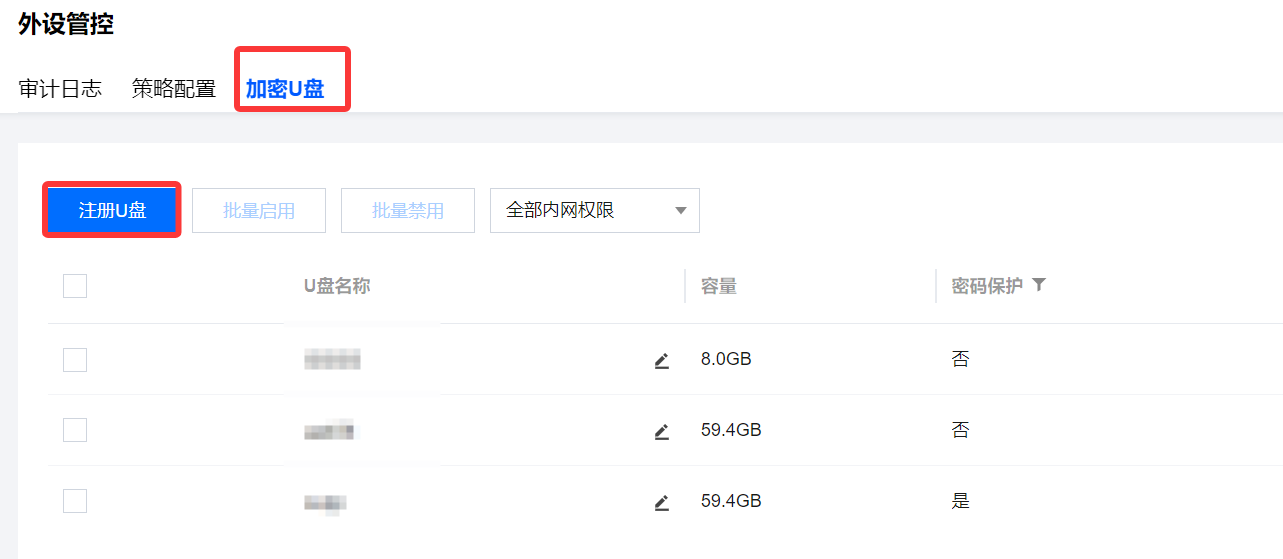
Task: Click the 是 value in the 密码保护 column
Action: pos(961,501)
